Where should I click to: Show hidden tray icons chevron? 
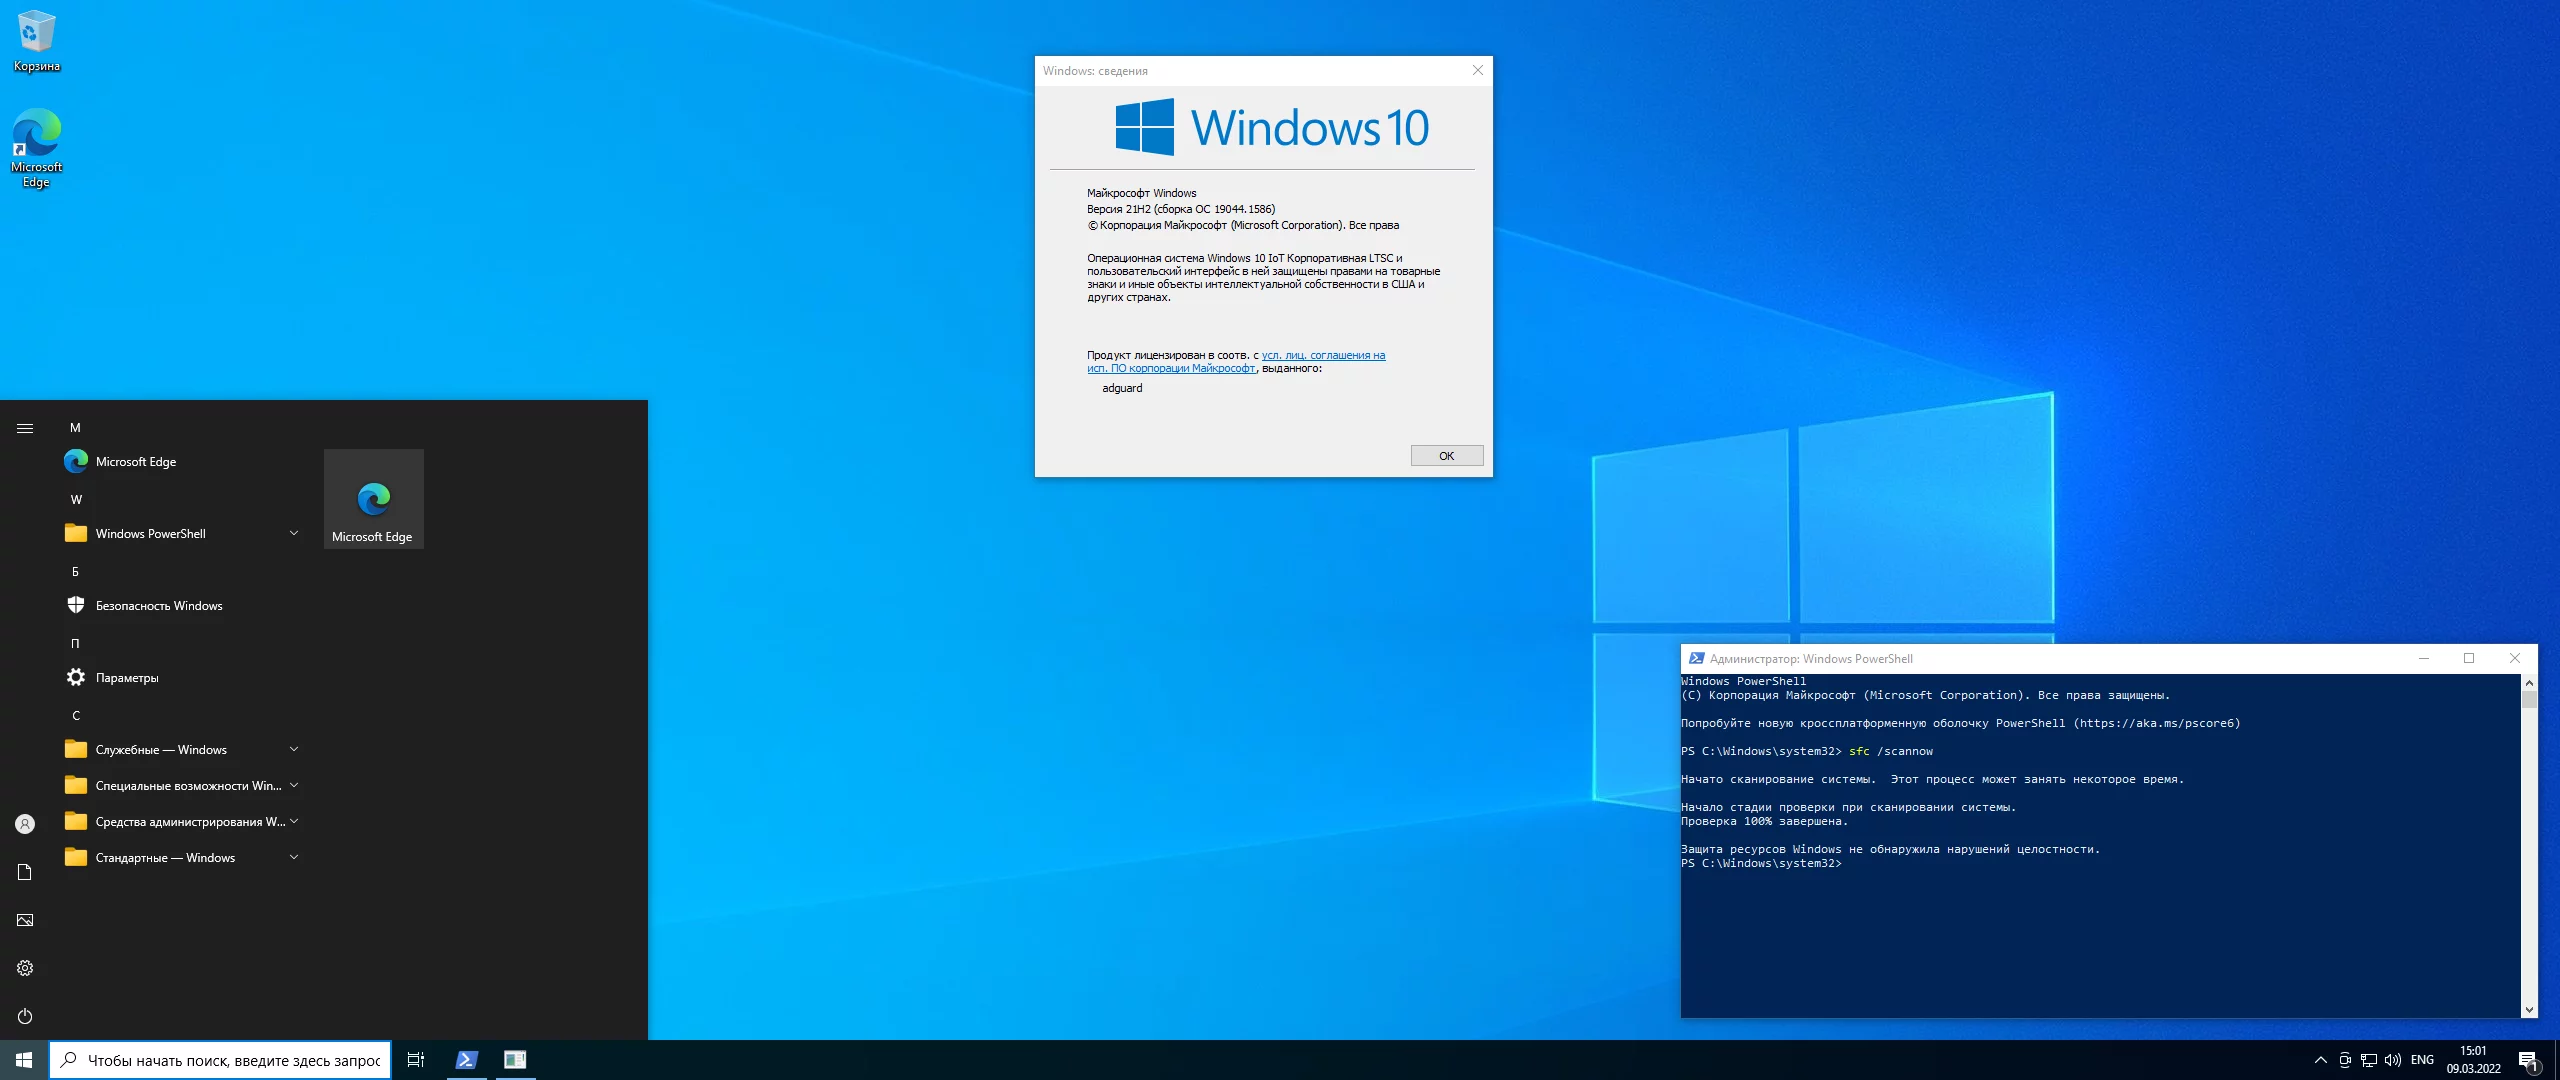2320,1060
